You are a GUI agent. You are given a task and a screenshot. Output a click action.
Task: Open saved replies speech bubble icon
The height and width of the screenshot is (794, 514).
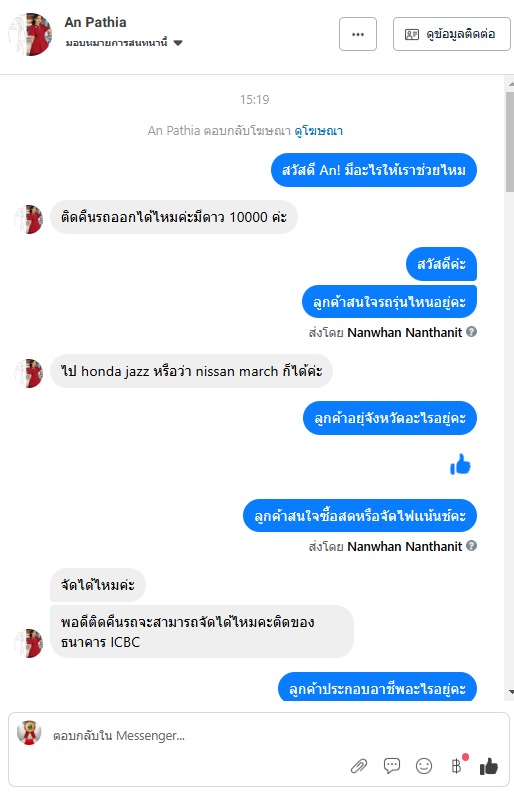(x=391, y=766)
